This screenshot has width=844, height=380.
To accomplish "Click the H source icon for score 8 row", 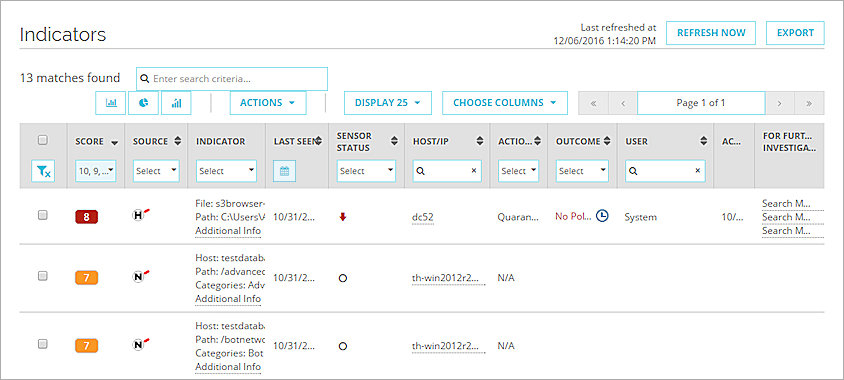I will pos(140,215).
